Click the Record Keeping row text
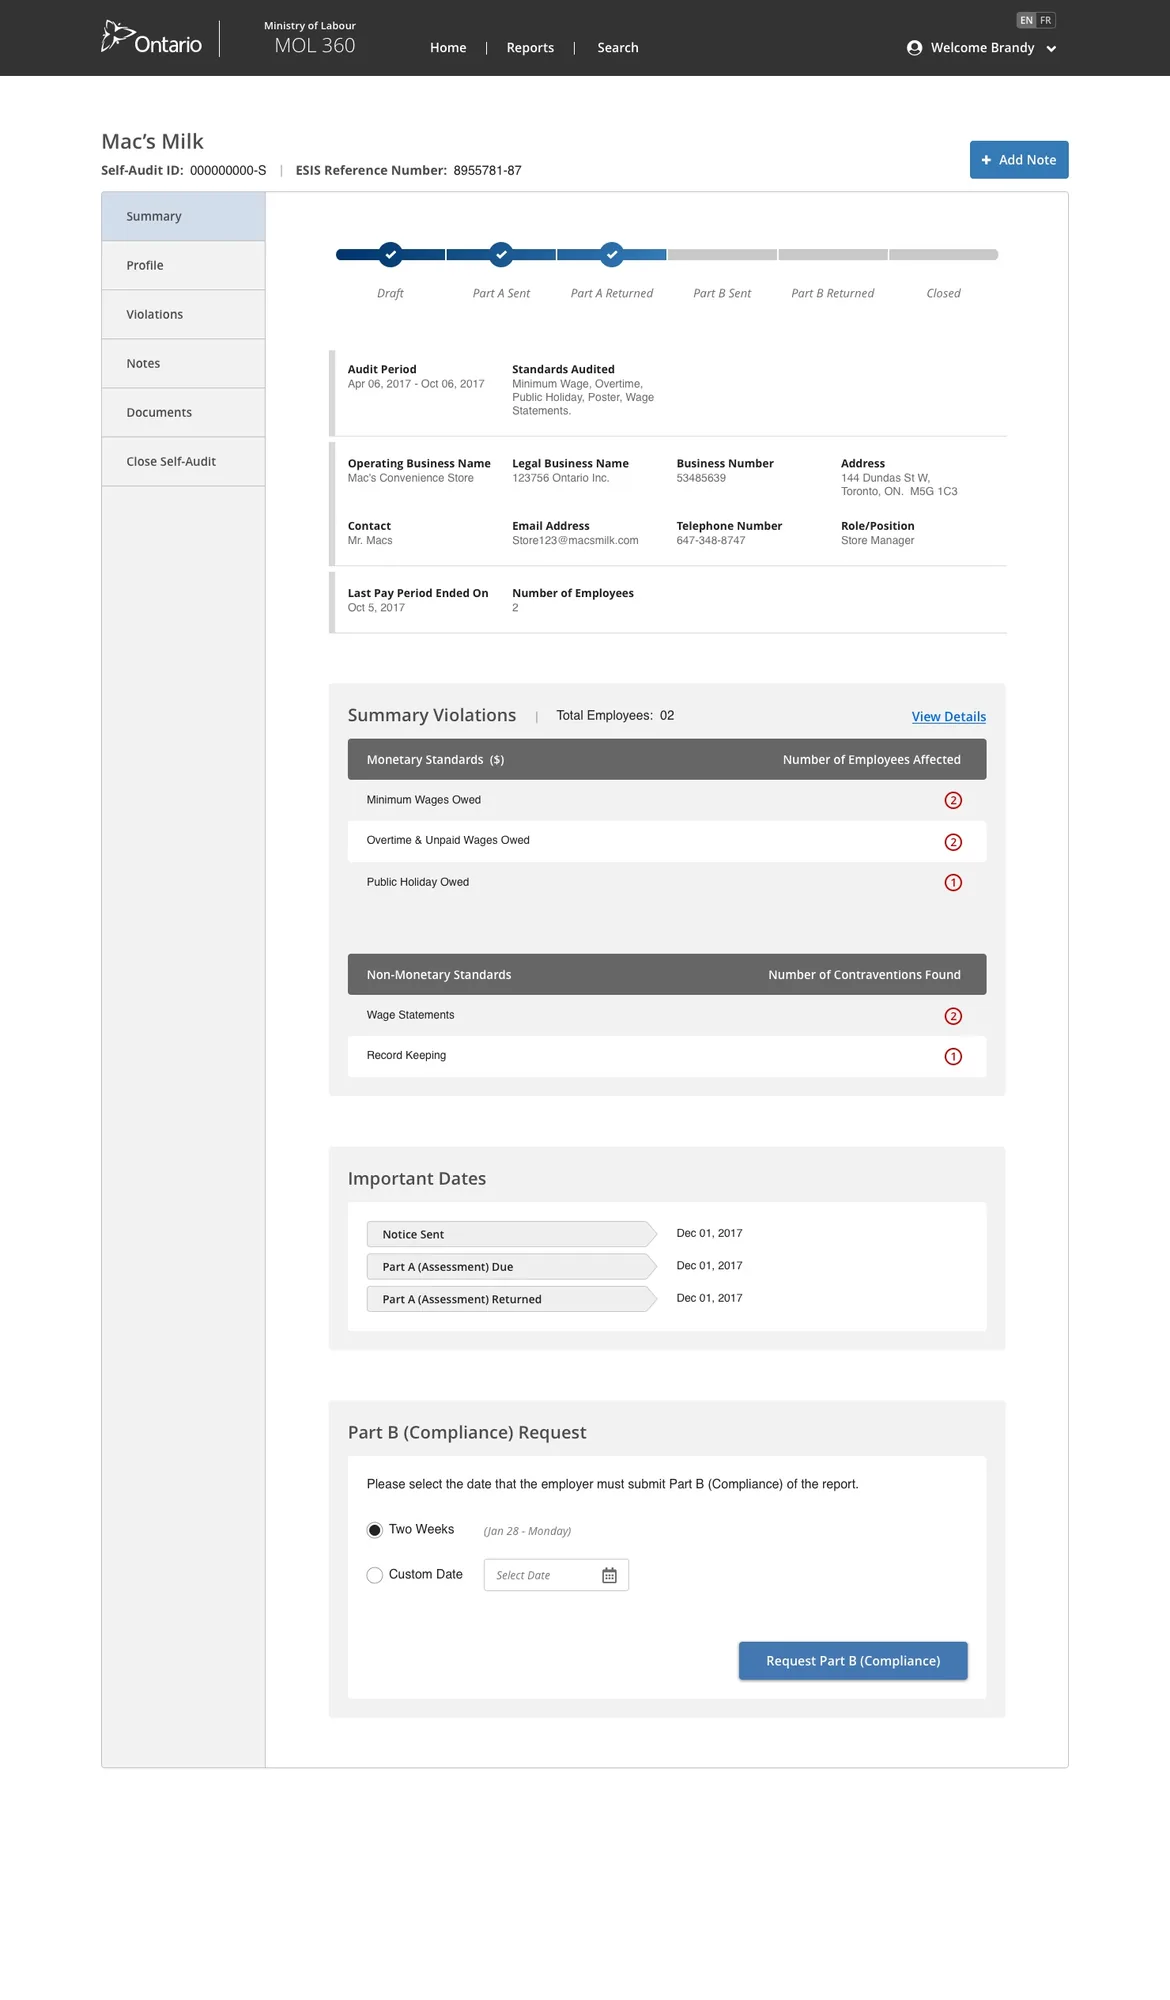1170x2000 pixels. [406, 1056]
